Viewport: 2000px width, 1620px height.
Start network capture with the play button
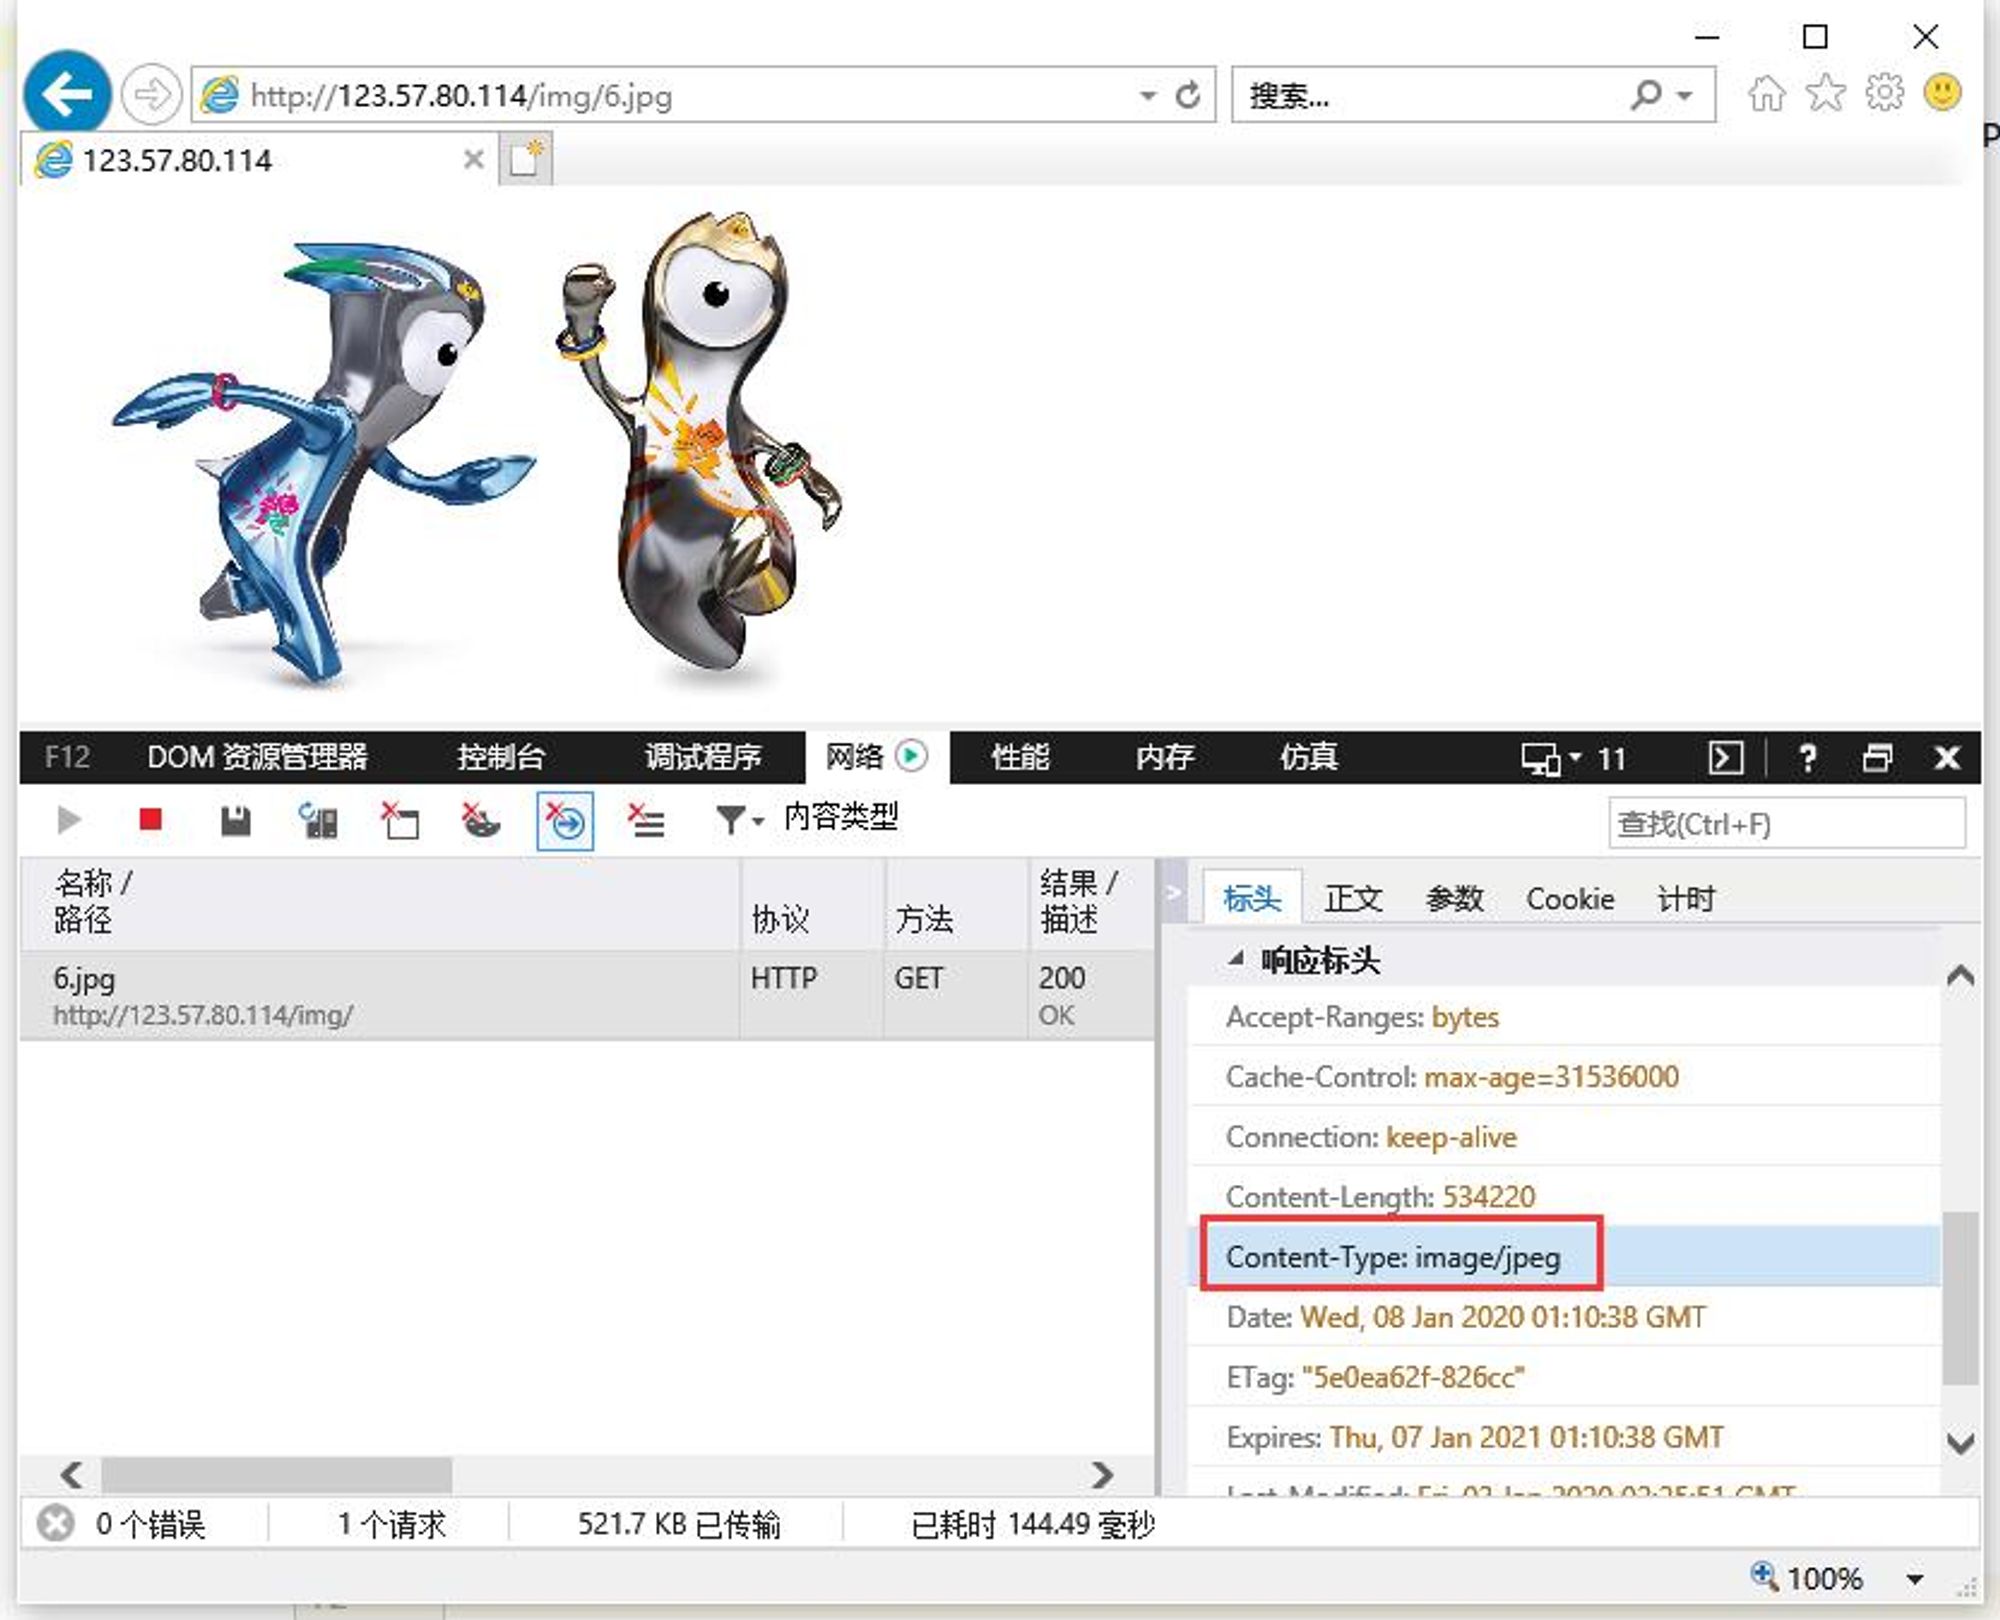click(x=69, y=821)
